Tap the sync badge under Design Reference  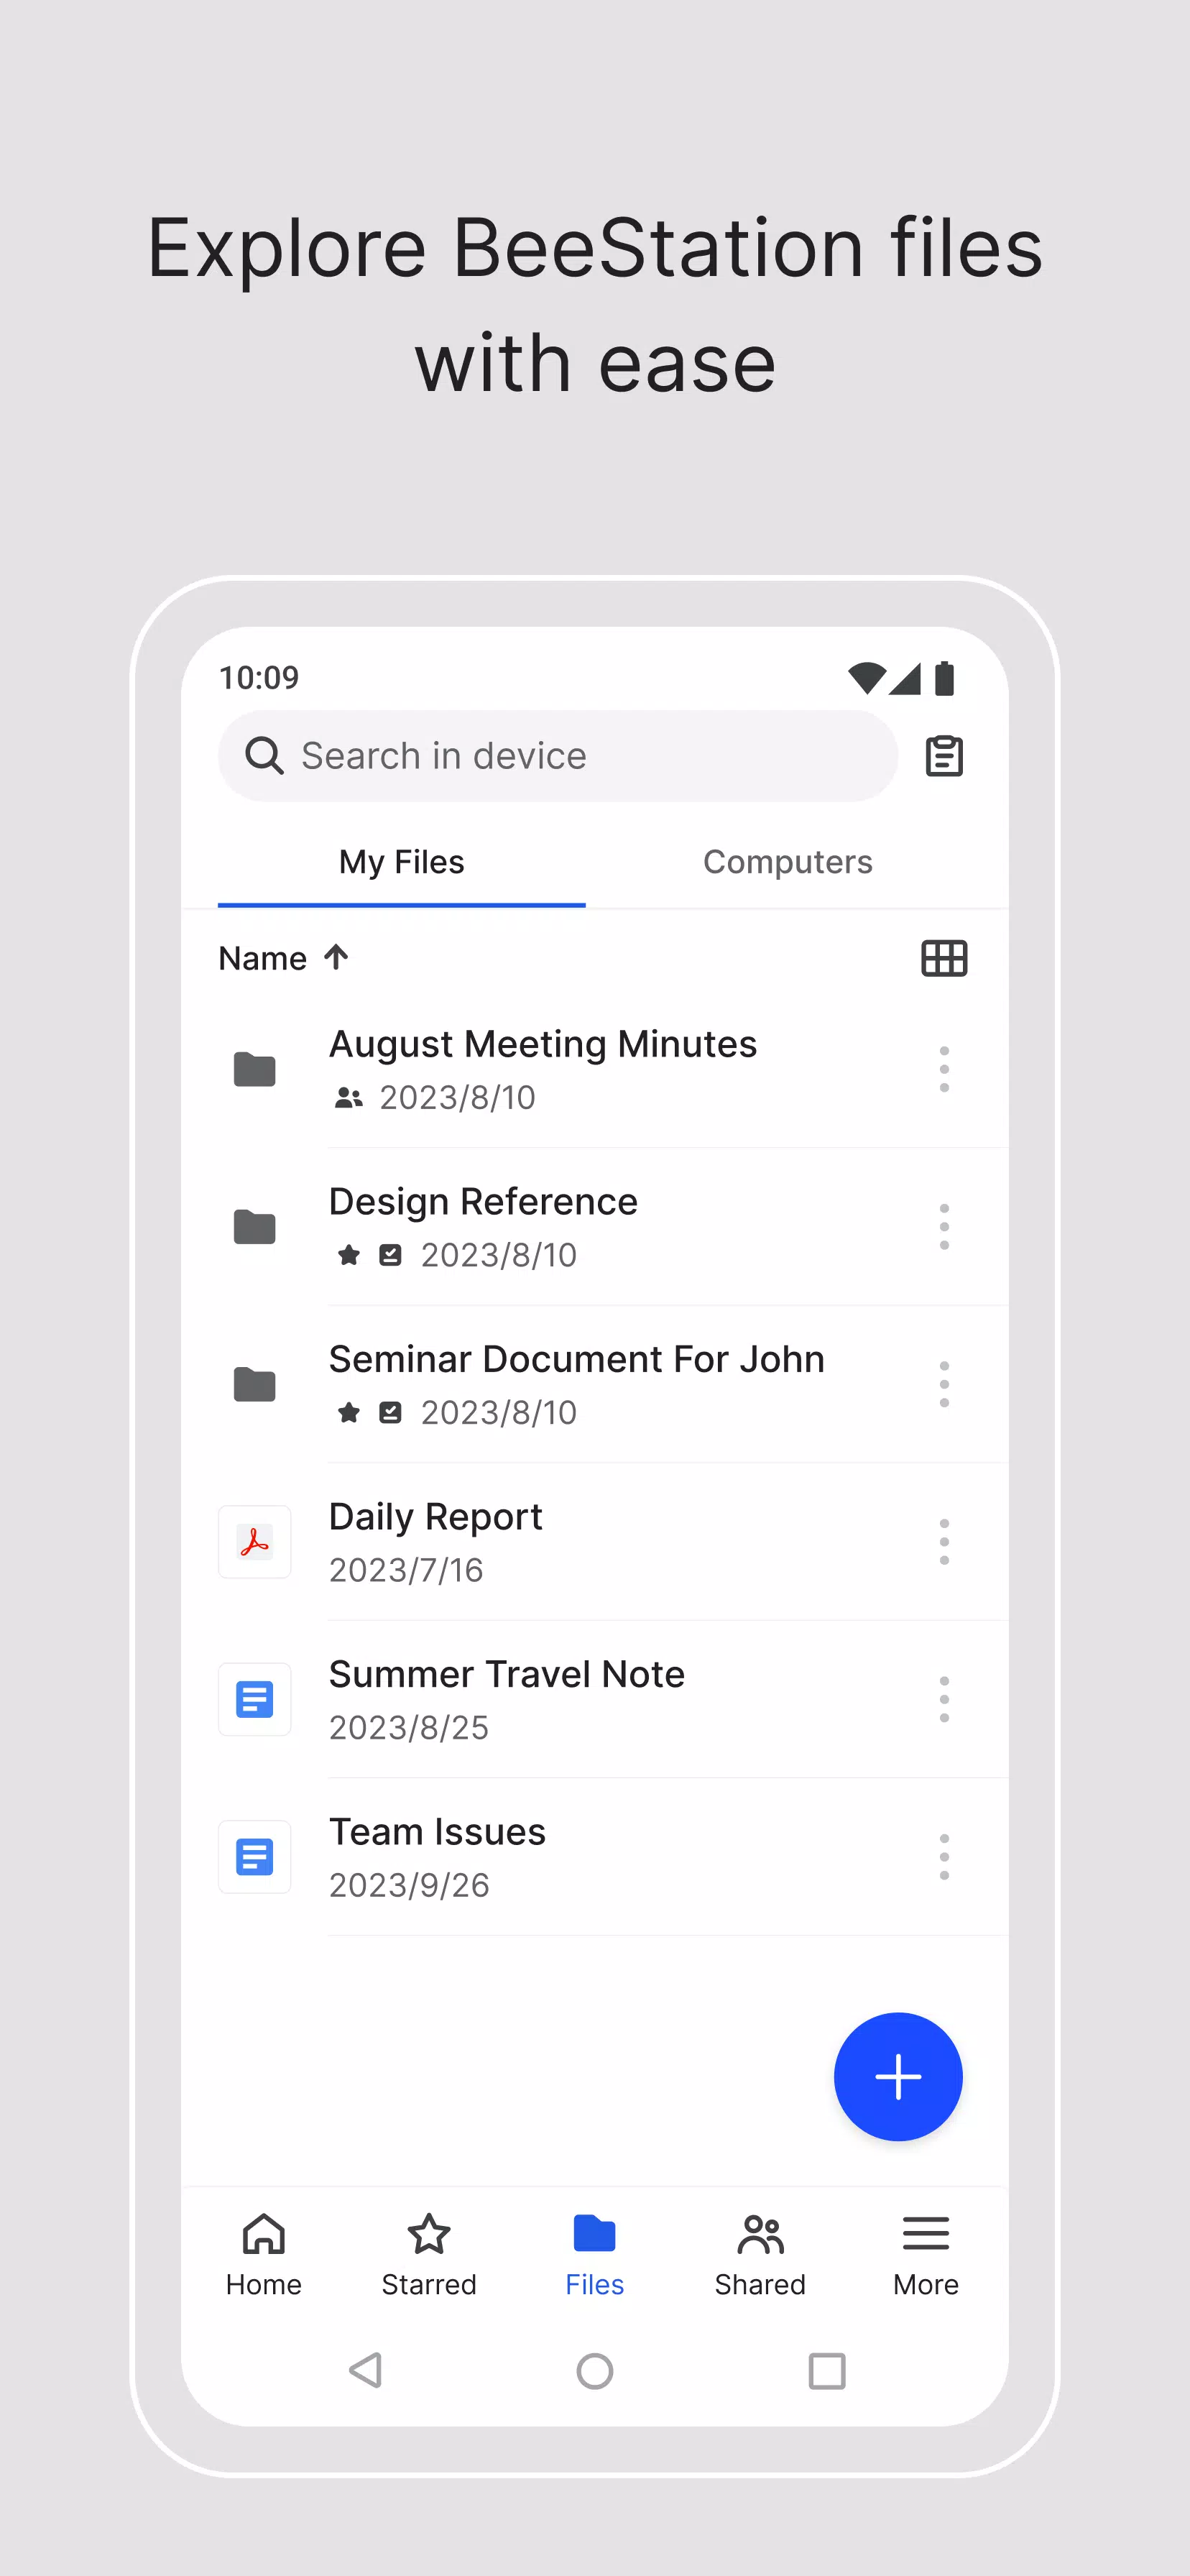390,1255
